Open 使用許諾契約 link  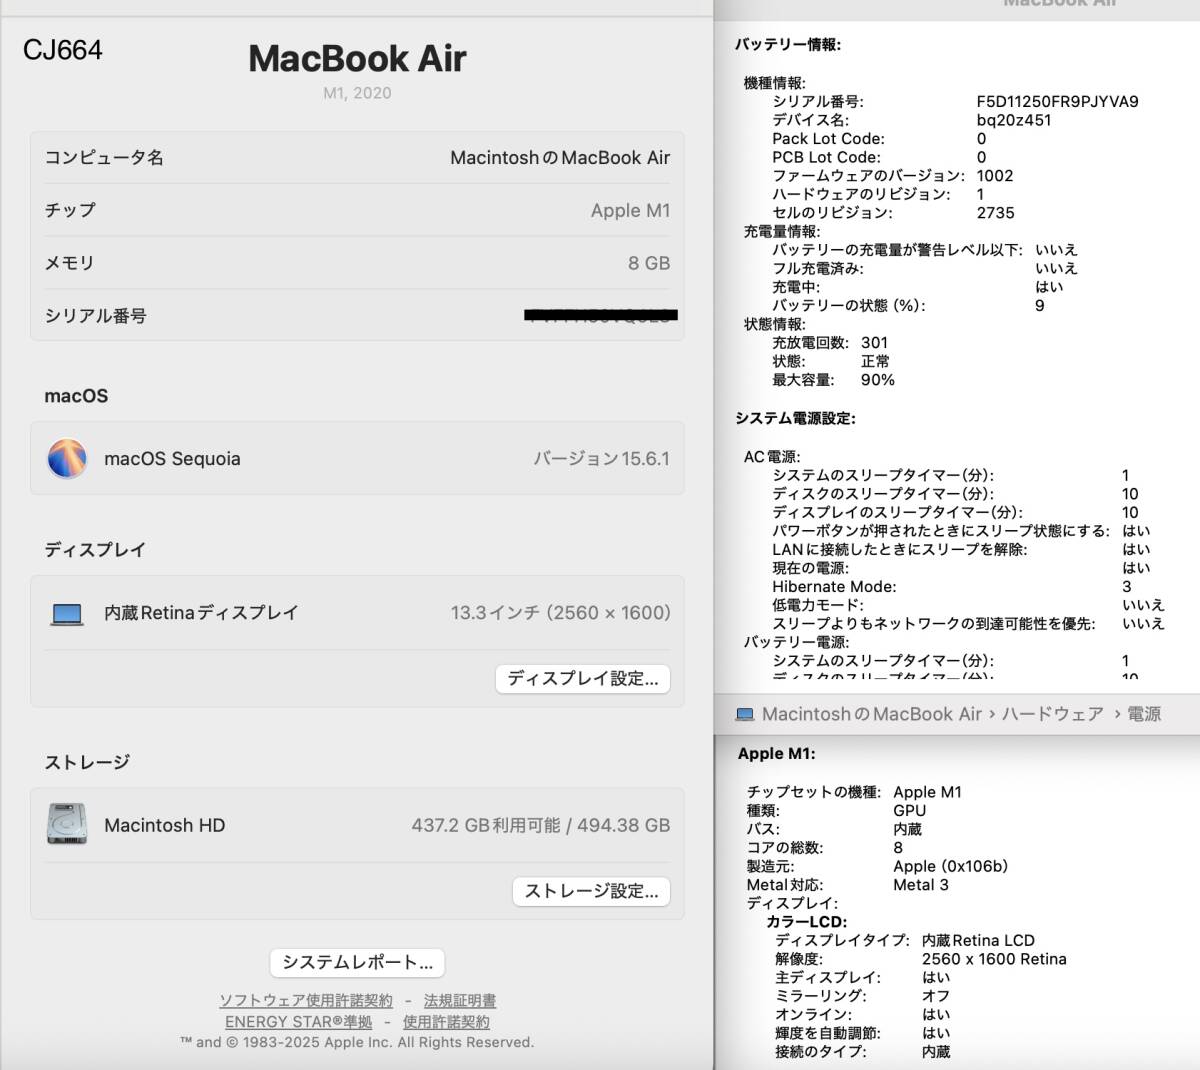click(446, 1021)
